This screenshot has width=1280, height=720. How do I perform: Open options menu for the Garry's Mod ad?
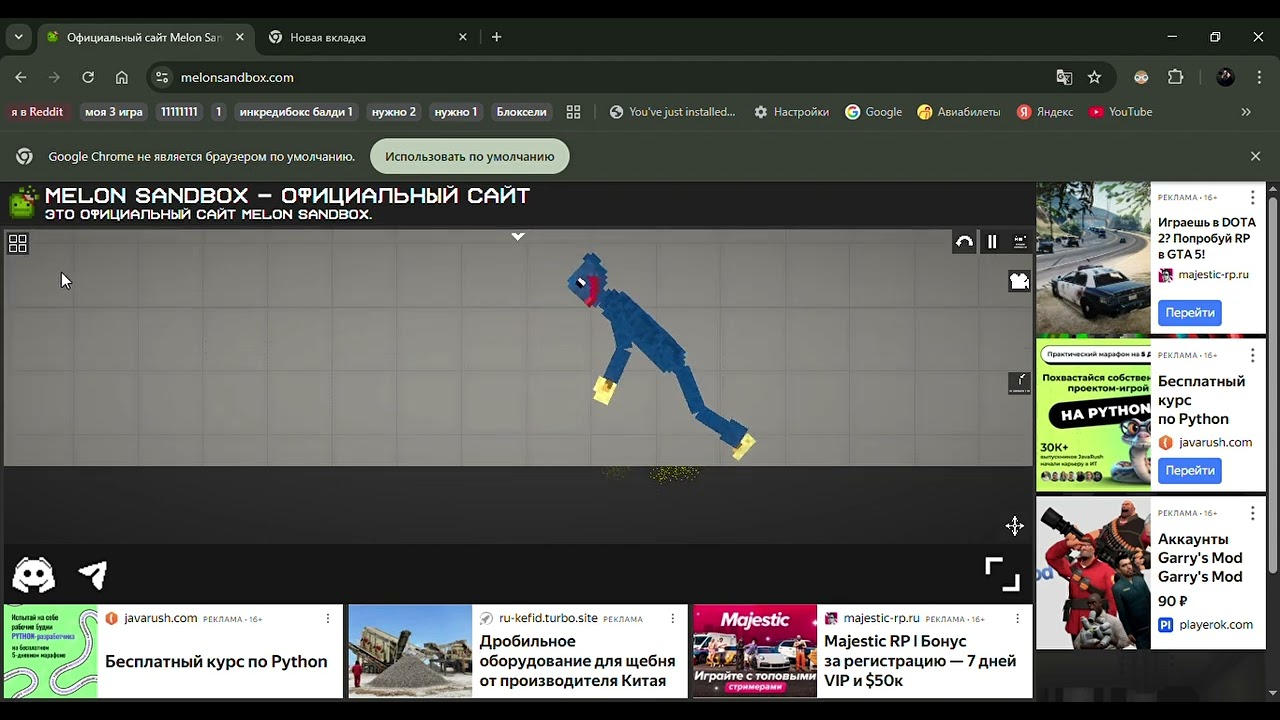point(1252,513)
